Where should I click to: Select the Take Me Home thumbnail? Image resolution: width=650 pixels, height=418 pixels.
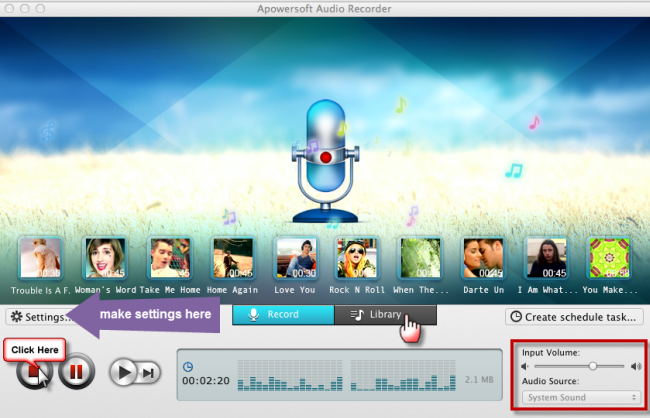click(170, 258)
